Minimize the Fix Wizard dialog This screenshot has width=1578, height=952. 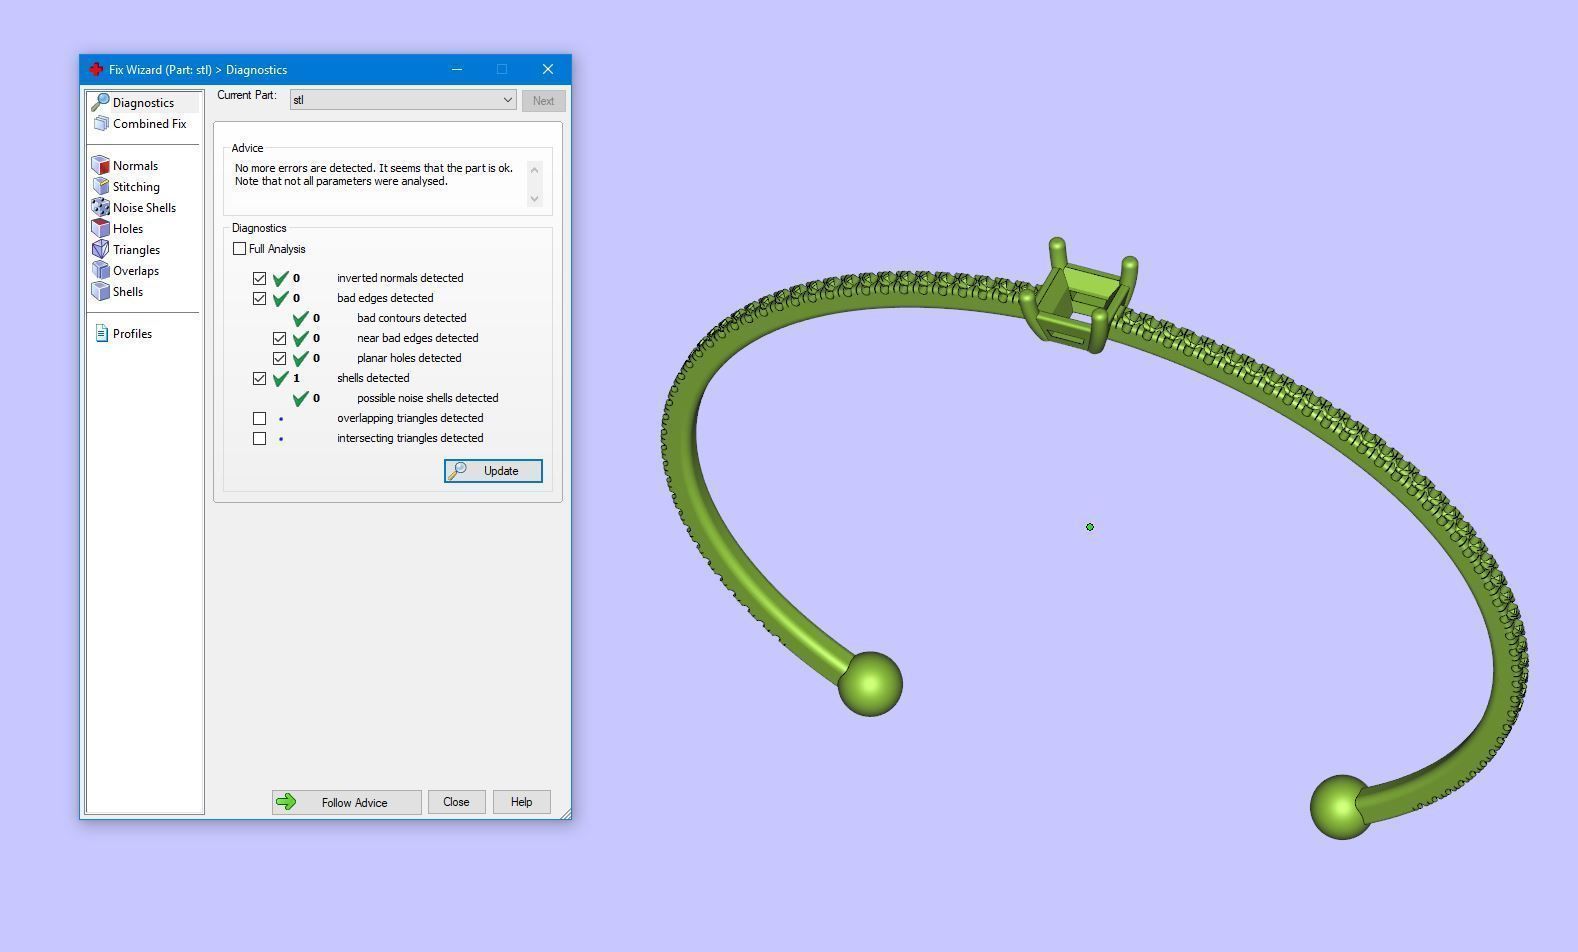pyautogui.click(x=457, y=69)
